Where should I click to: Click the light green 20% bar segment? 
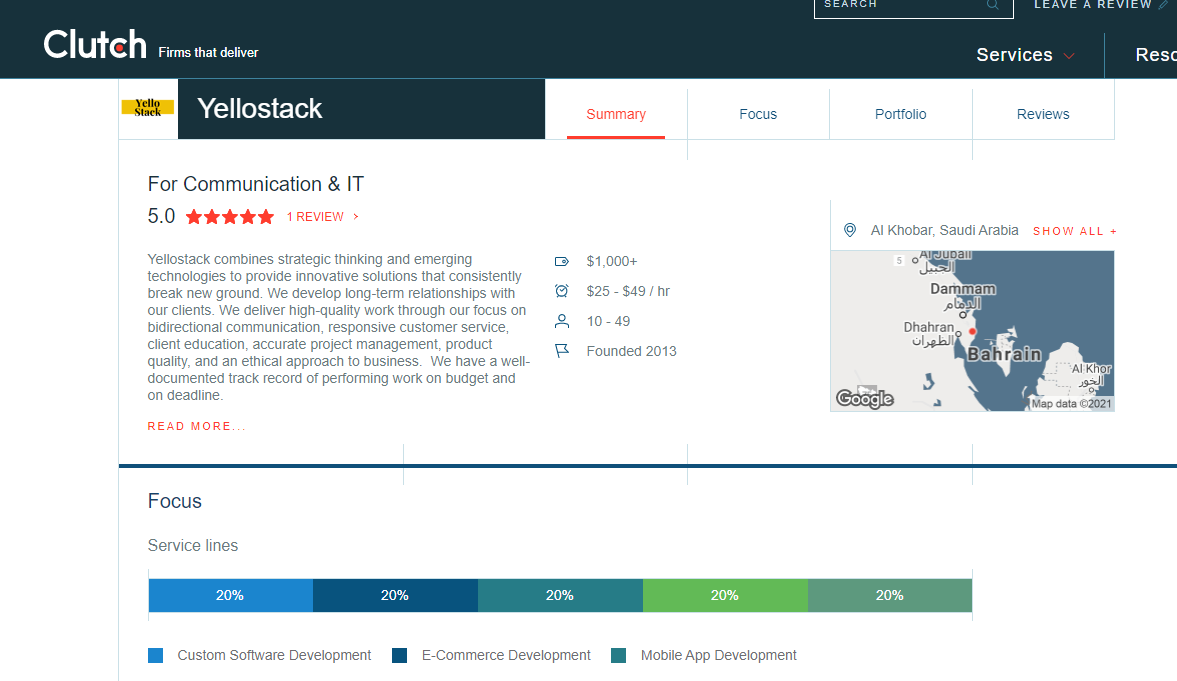point(725,595)
